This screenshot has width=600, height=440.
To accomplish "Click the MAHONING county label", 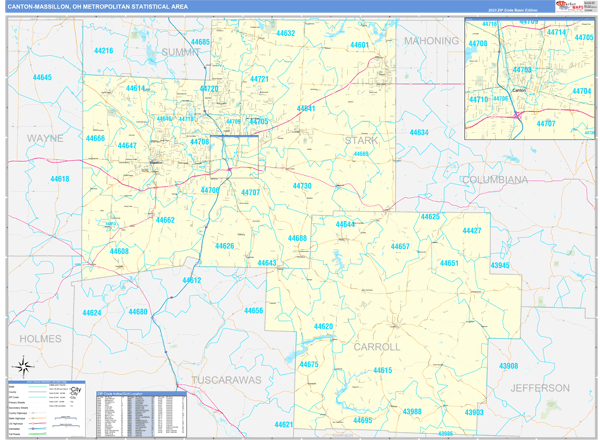I will click(431, 42).
